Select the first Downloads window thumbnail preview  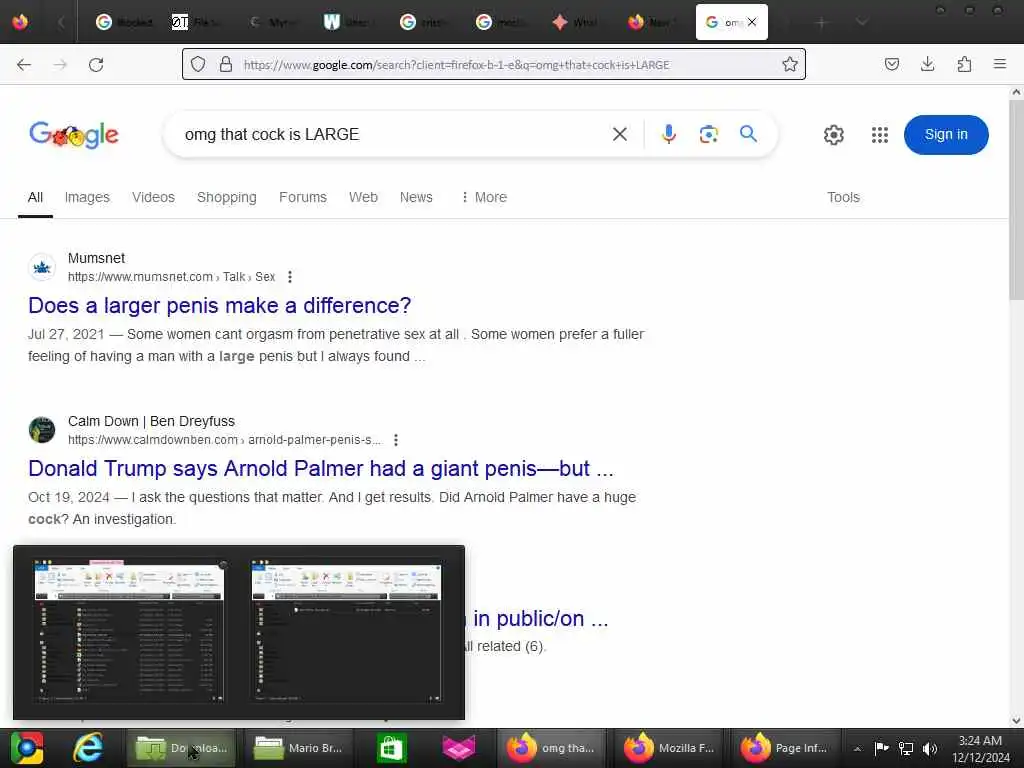click(x=129, y=631)
